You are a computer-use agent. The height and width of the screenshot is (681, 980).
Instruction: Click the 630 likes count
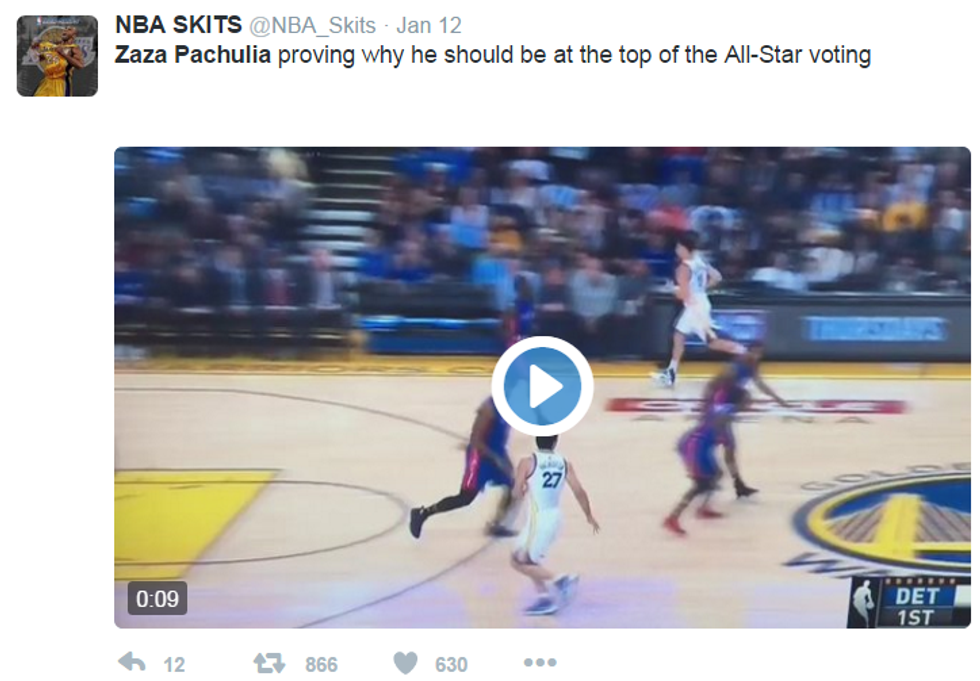[451, 664]
